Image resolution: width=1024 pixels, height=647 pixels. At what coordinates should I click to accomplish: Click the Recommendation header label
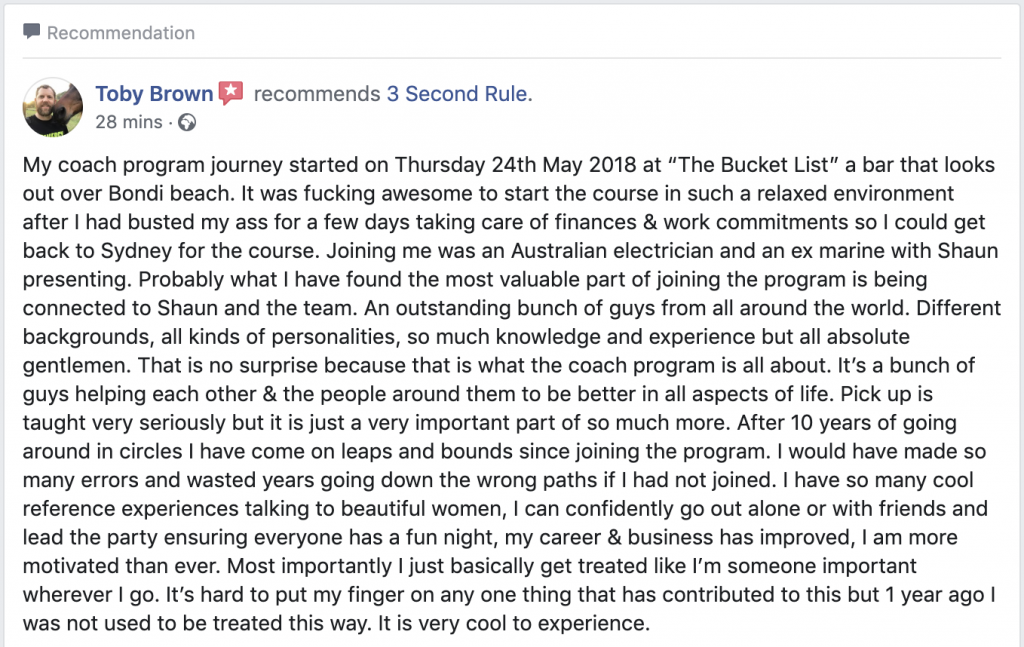pyautogui.click(x=121, y=33)
